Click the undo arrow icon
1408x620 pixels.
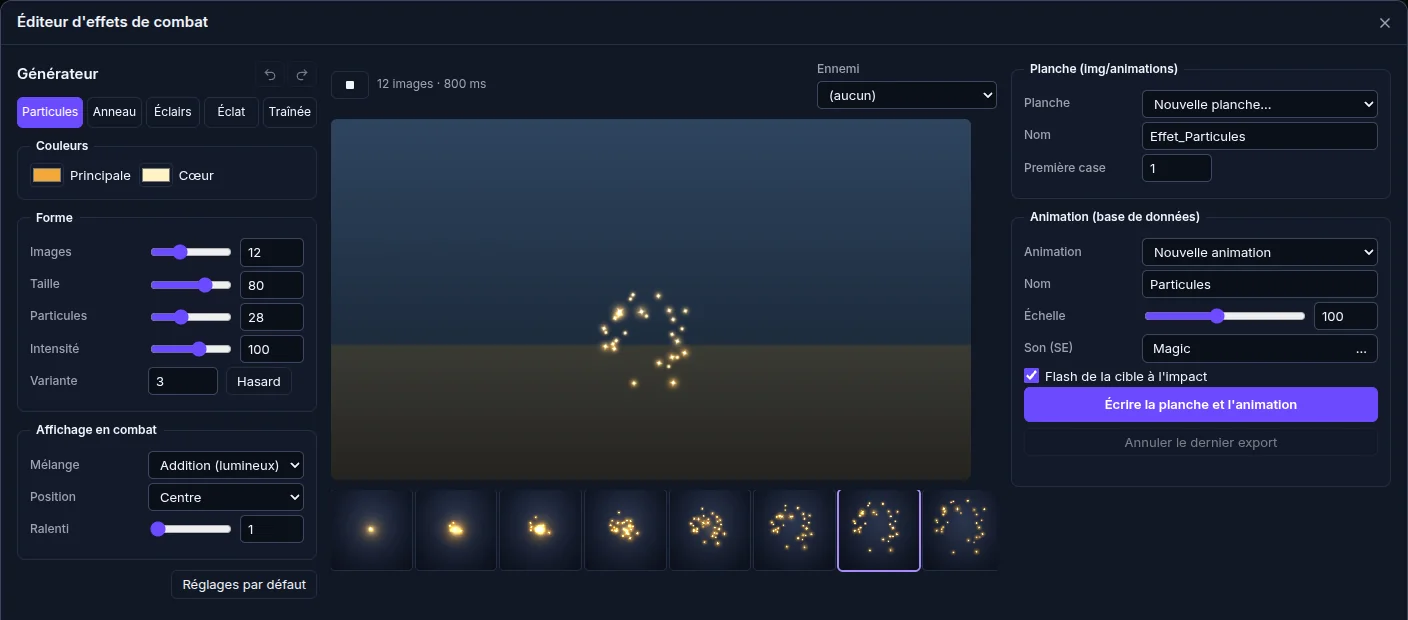click(x=270, y=75)
